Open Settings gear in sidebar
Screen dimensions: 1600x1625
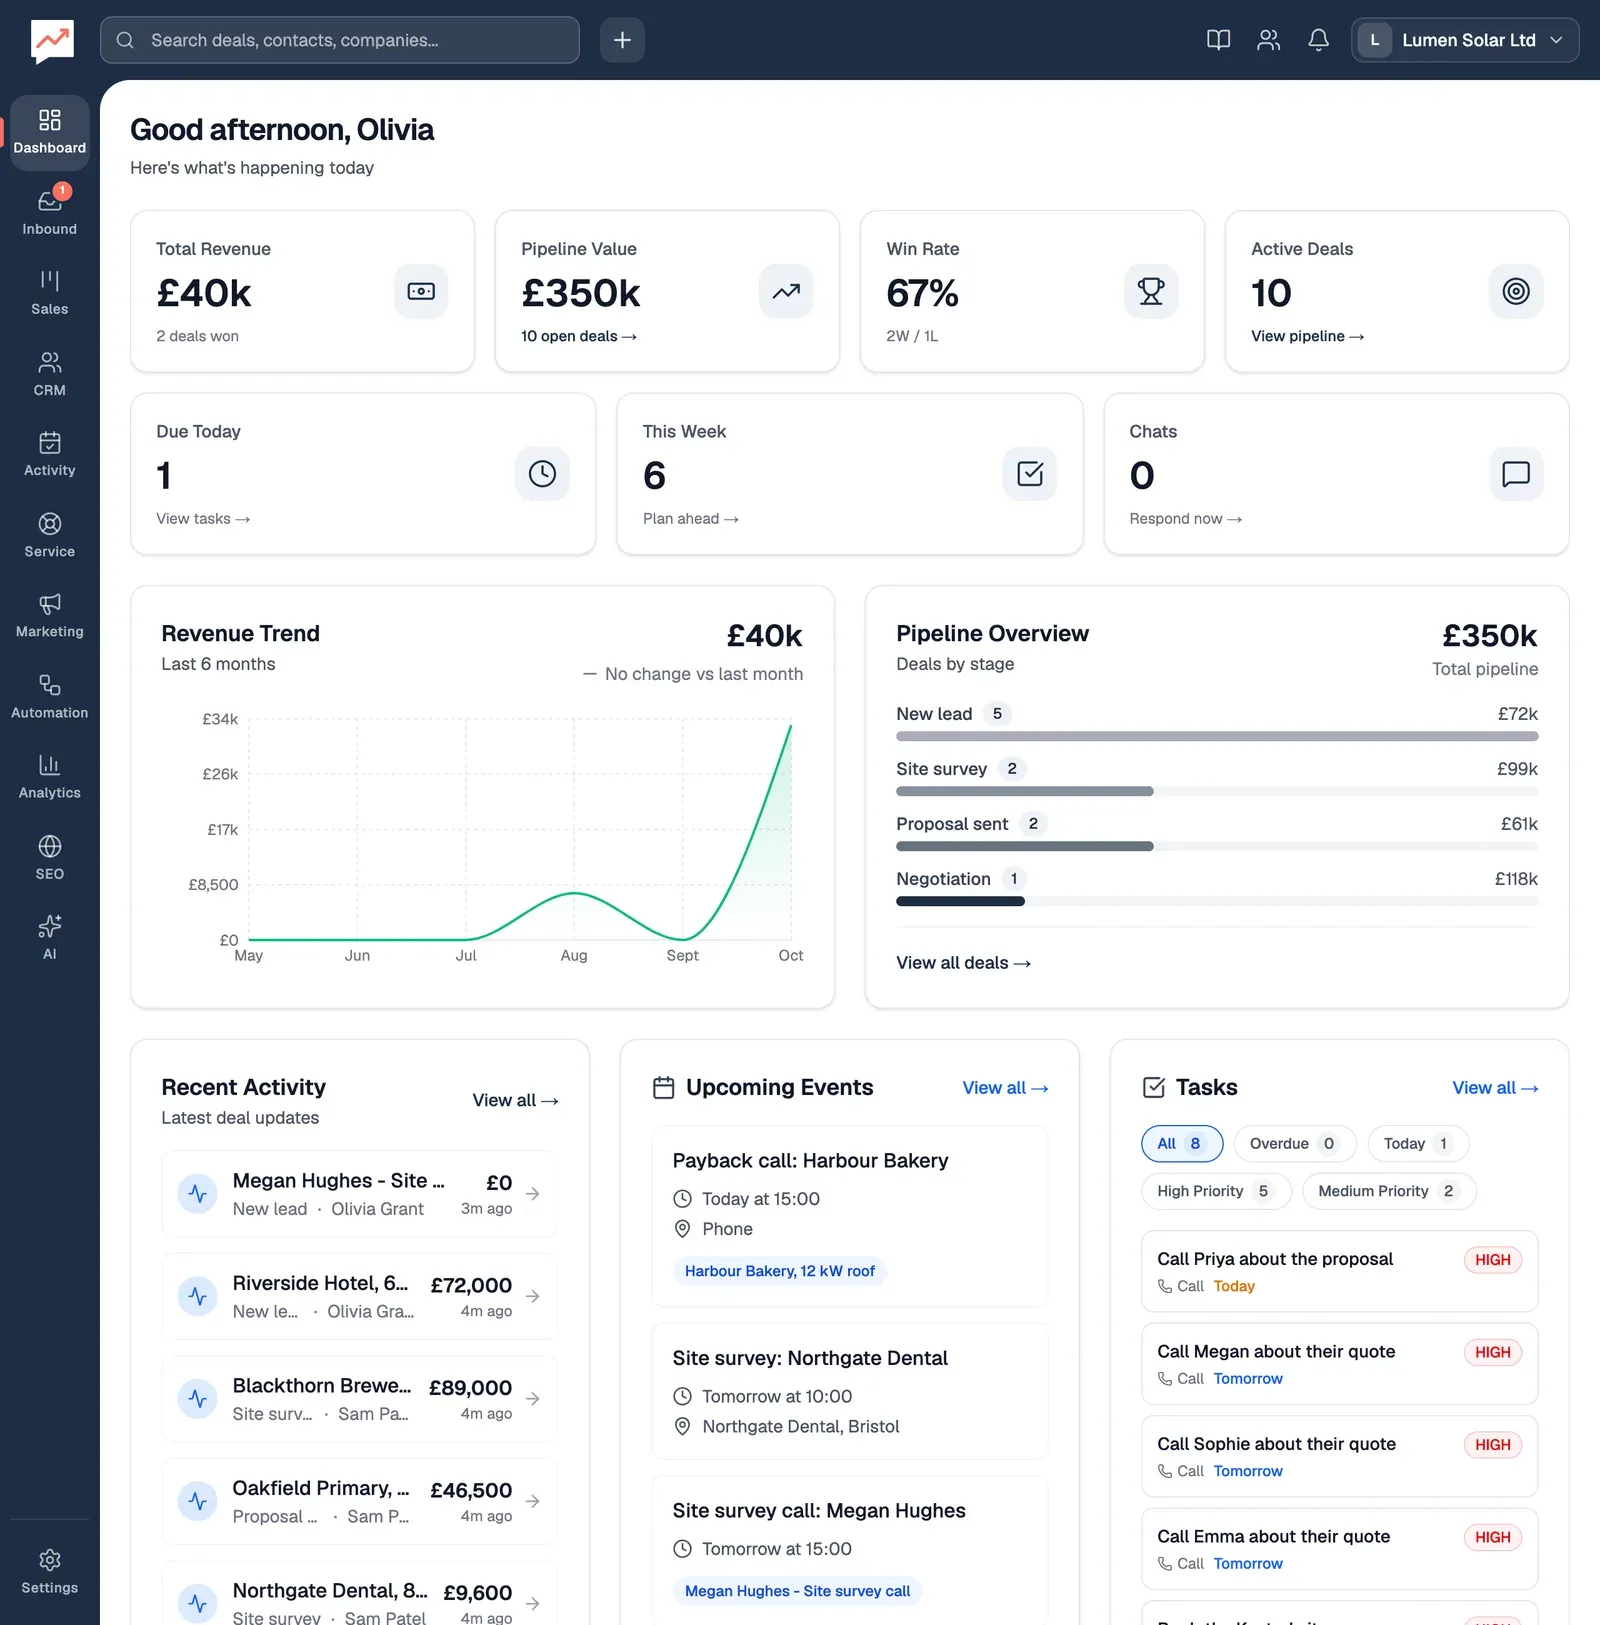click(50, 1572)
